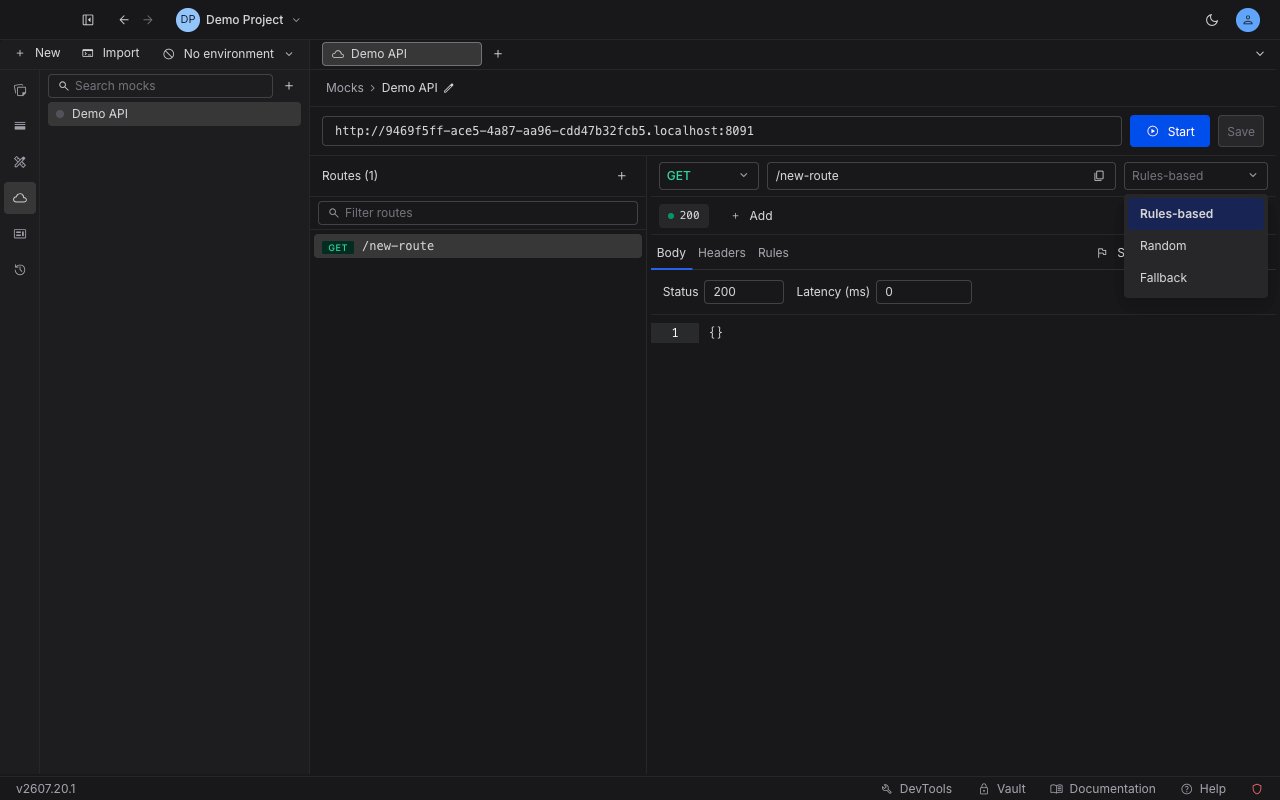Screen dimensions: 1280x800
Task: Open the No environment selector
Action: pos(228,54)
